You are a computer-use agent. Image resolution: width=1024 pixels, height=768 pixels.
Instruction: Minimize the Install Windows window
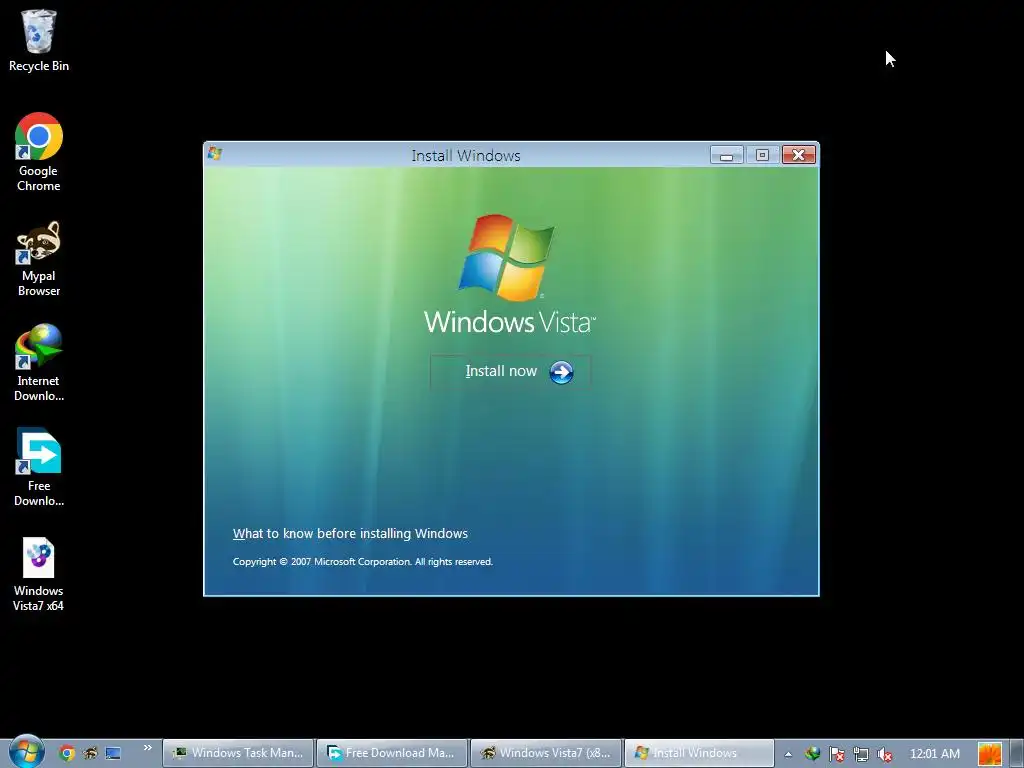[726, 155]
